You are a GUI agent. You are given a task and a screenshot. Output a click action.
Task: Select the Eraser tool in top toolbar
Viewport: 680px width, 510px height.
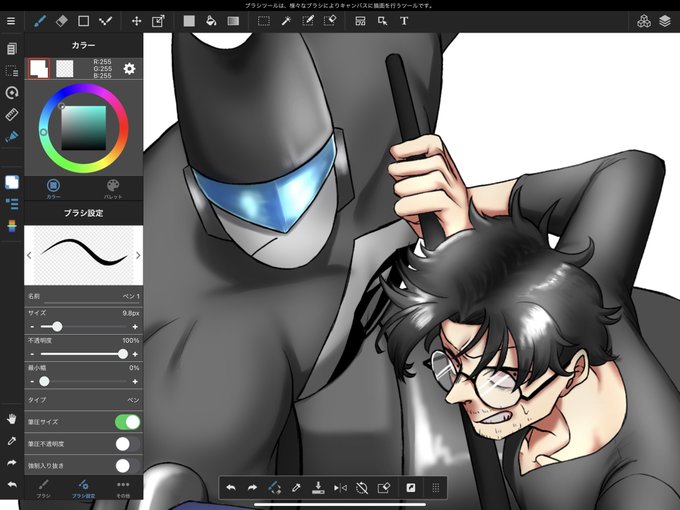click(62, 21)
